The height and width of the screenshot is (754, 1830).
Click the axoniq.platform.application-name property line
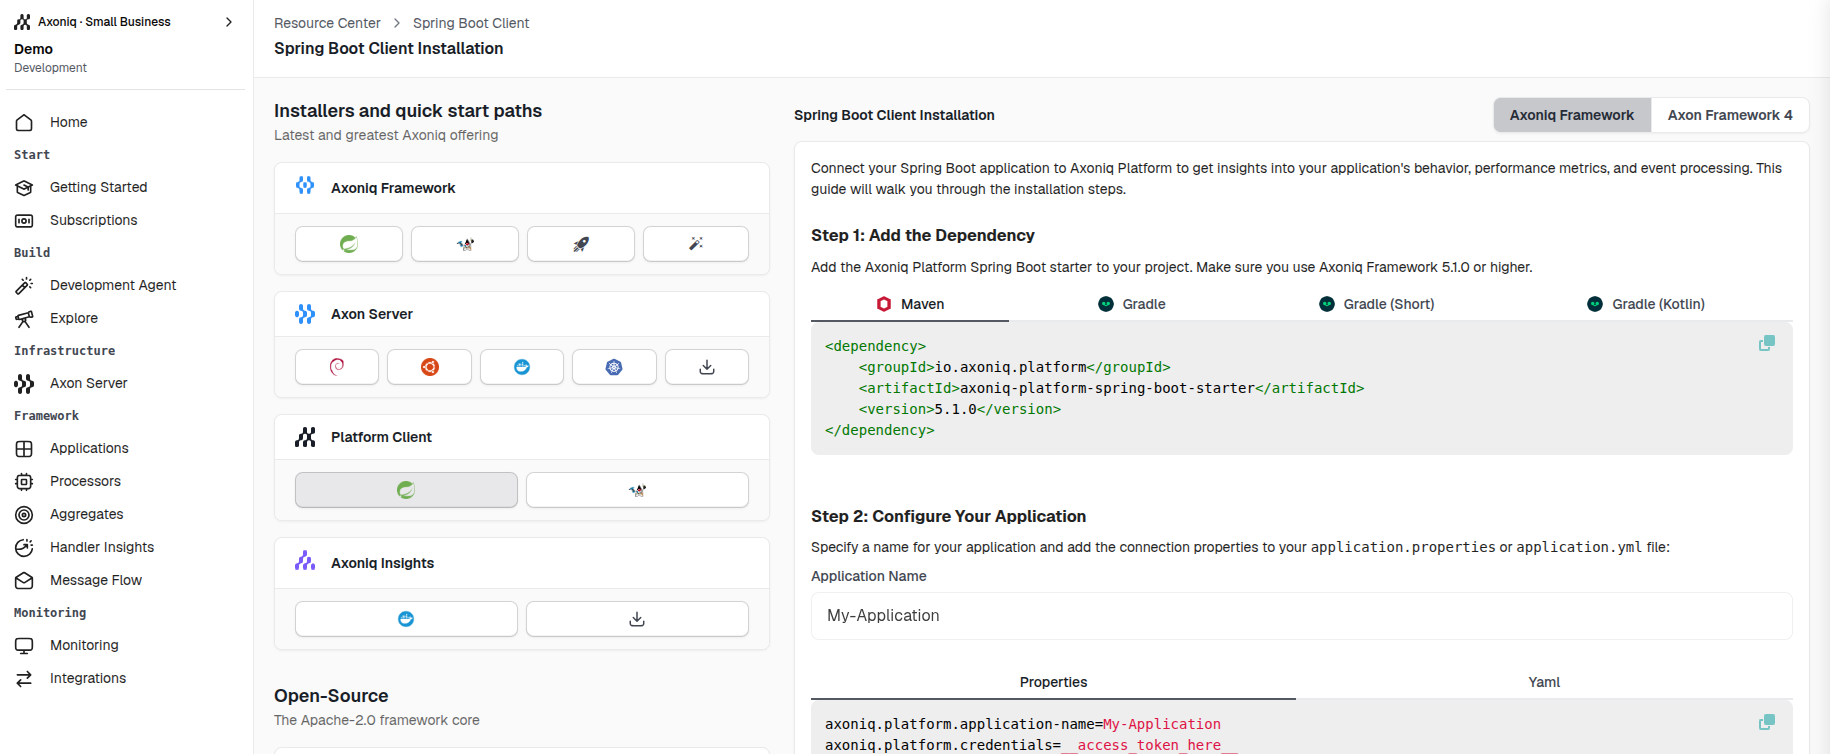[x=1022, y=724]
